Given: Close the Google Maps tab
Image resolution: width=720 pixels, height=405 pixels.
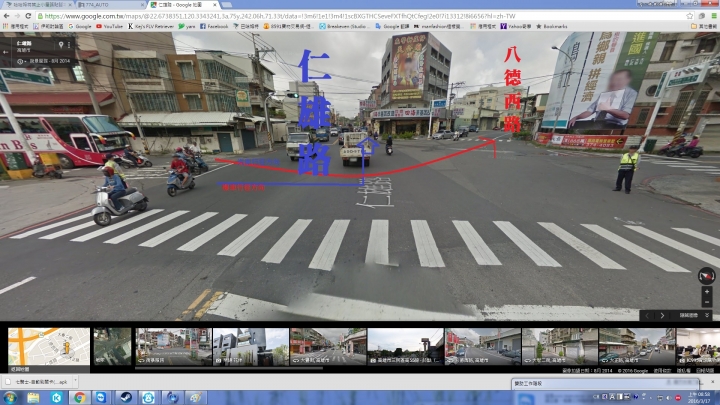Looking at the screenshot, I should click(x=214, y=5).
